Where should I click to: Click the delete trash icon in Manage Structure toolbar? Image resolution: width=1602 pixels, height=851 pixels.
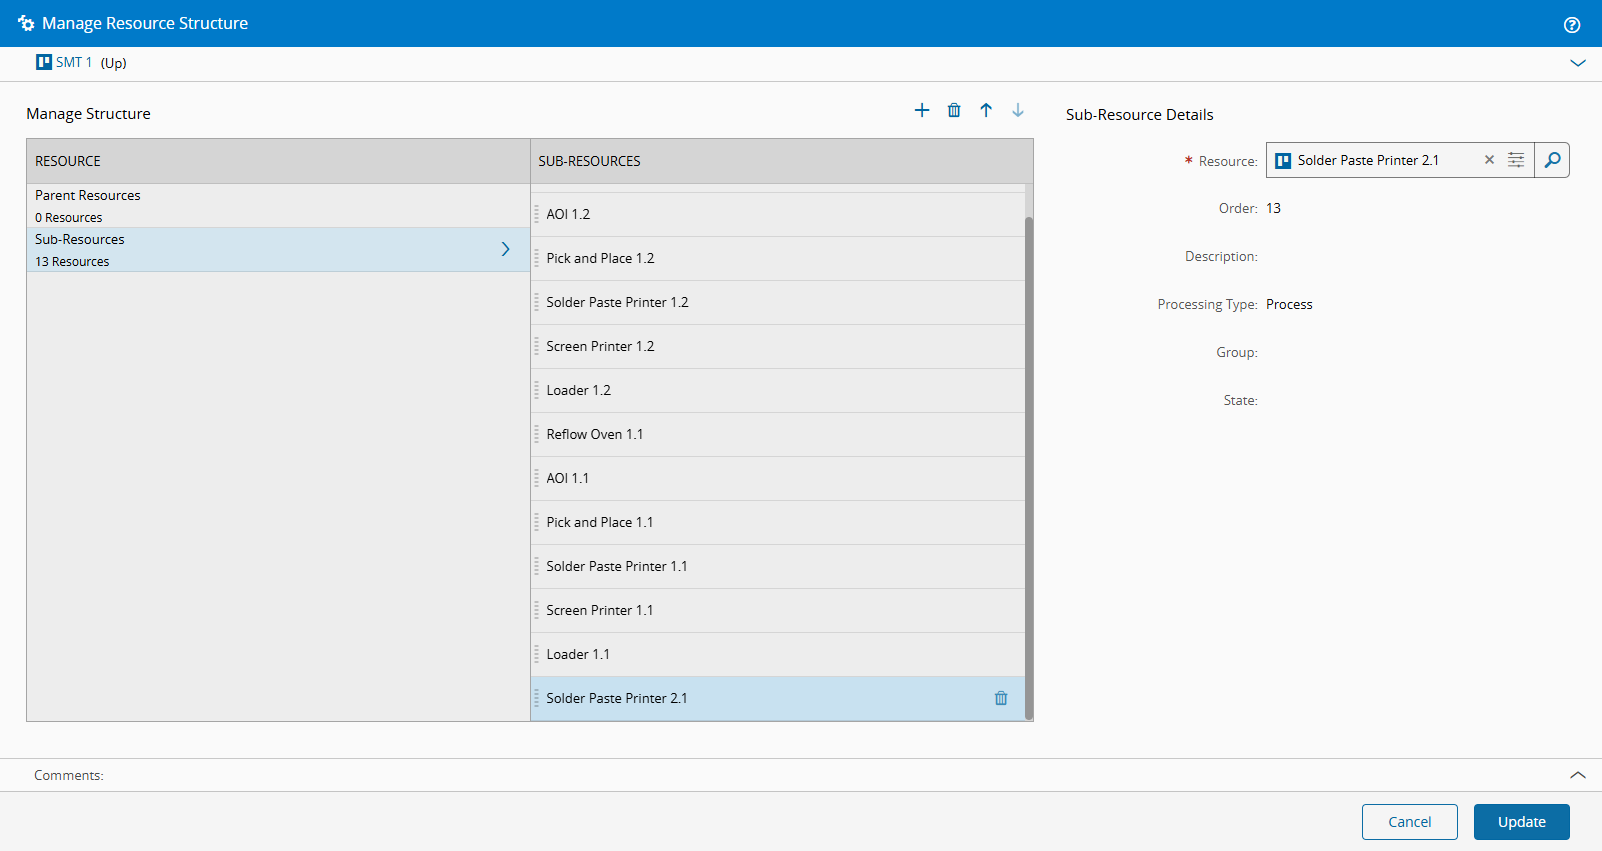click(954, 110)
